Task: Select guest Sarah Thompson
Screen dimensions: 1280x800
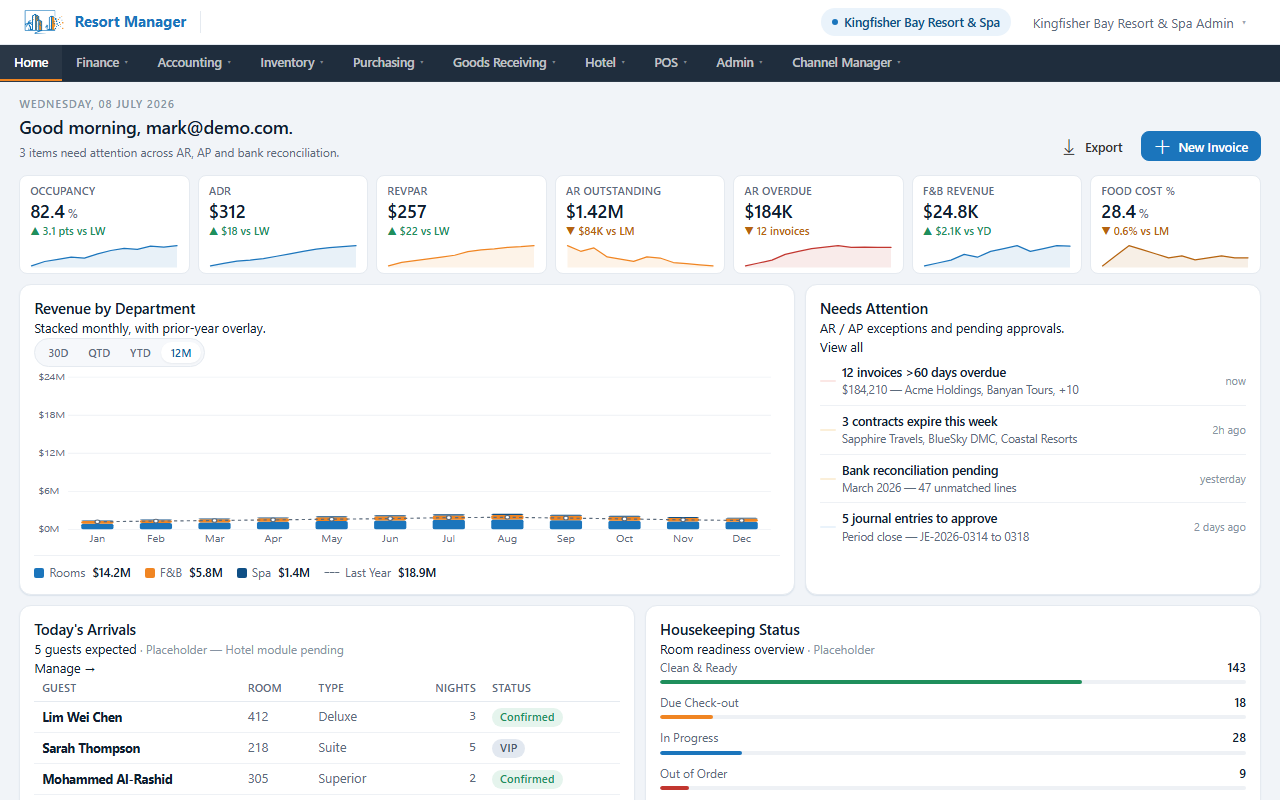Action: click(x=91, y=748)
